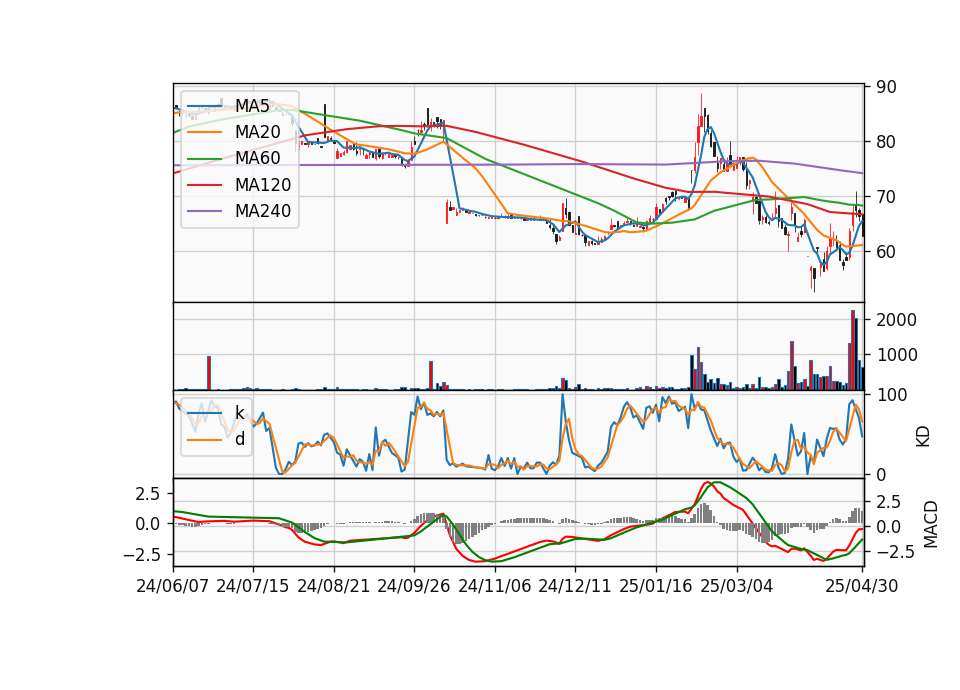This screenshot has height=690, width=960.
Task: Click the left-axis 0.0 MACD label
Action: click(148, 524)
